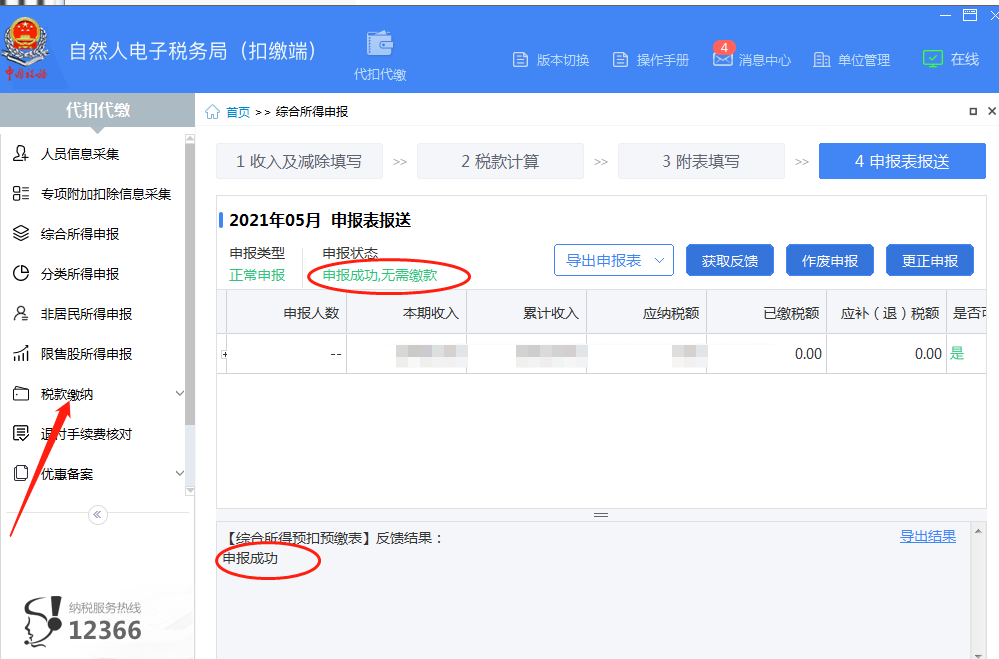
Task: Click the 12366 hotline headset icon
Action: [x=43, y=621]
